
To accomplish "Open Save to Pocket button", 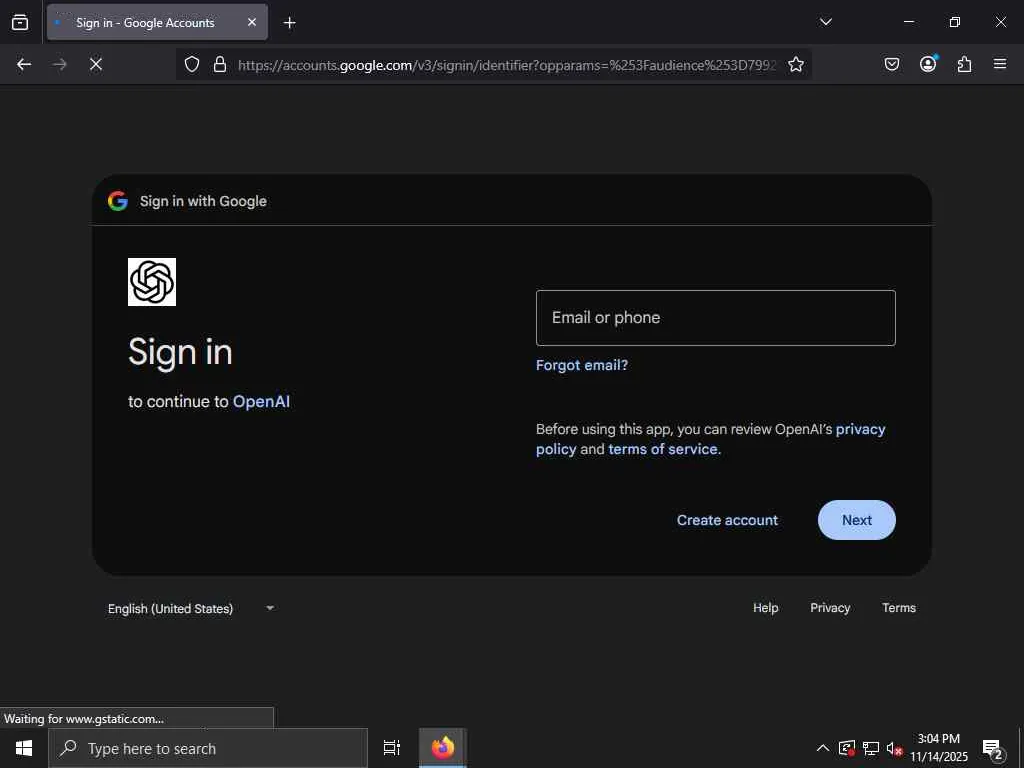I will (x=891, y=64).
